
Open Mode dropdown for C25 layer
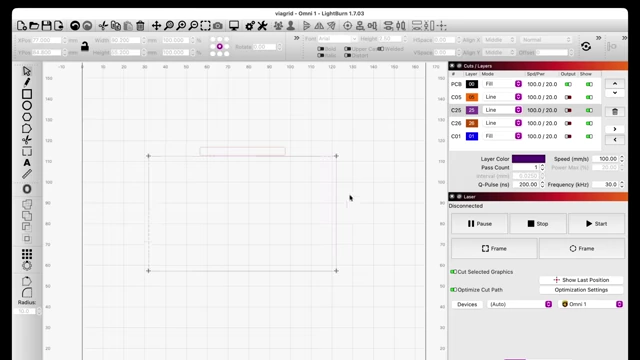pos(502,110)
